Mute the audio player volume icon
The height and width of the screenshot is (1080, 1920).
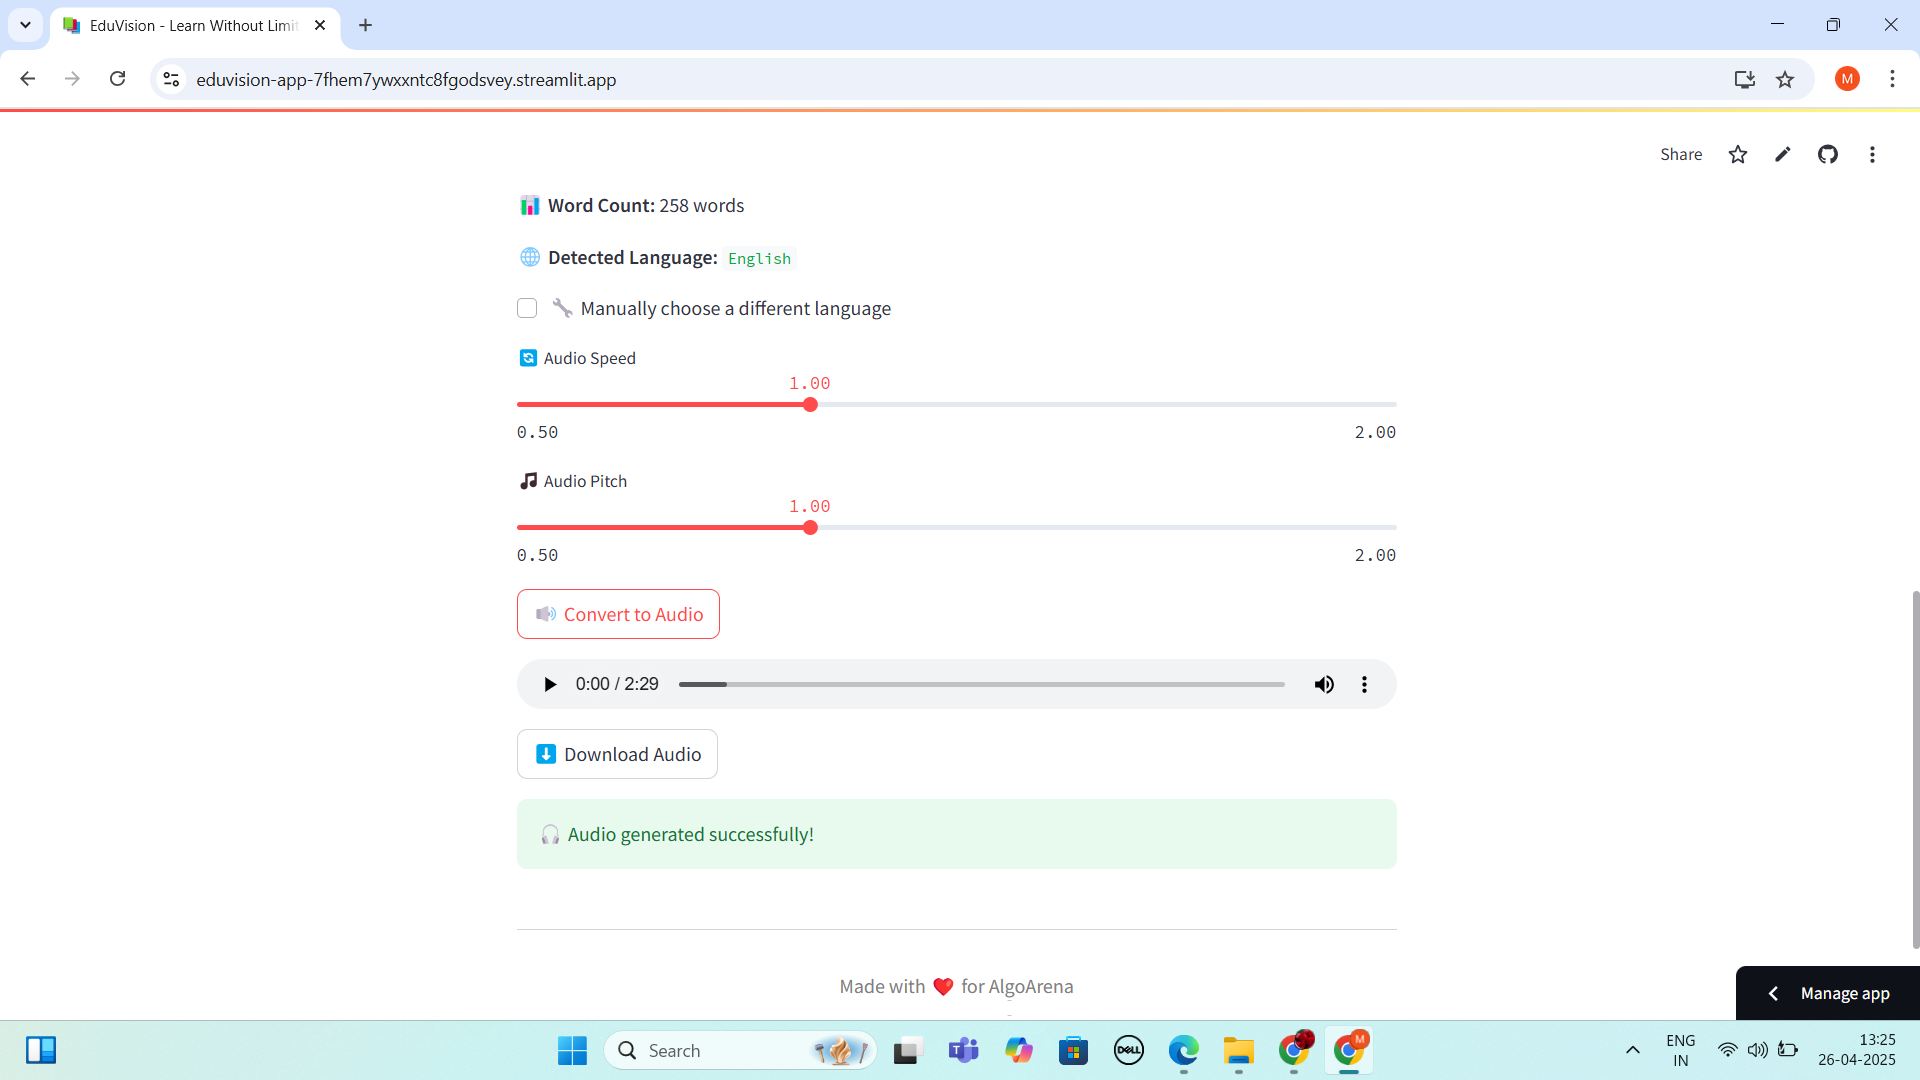pyautogui.click(x=1324, y=684)
